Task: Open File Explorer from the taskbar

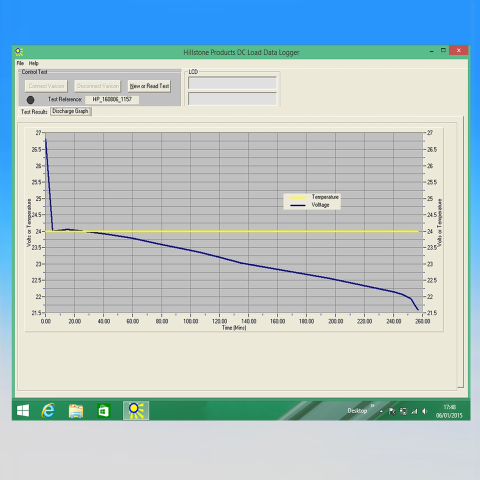Action: click(76, 411)
